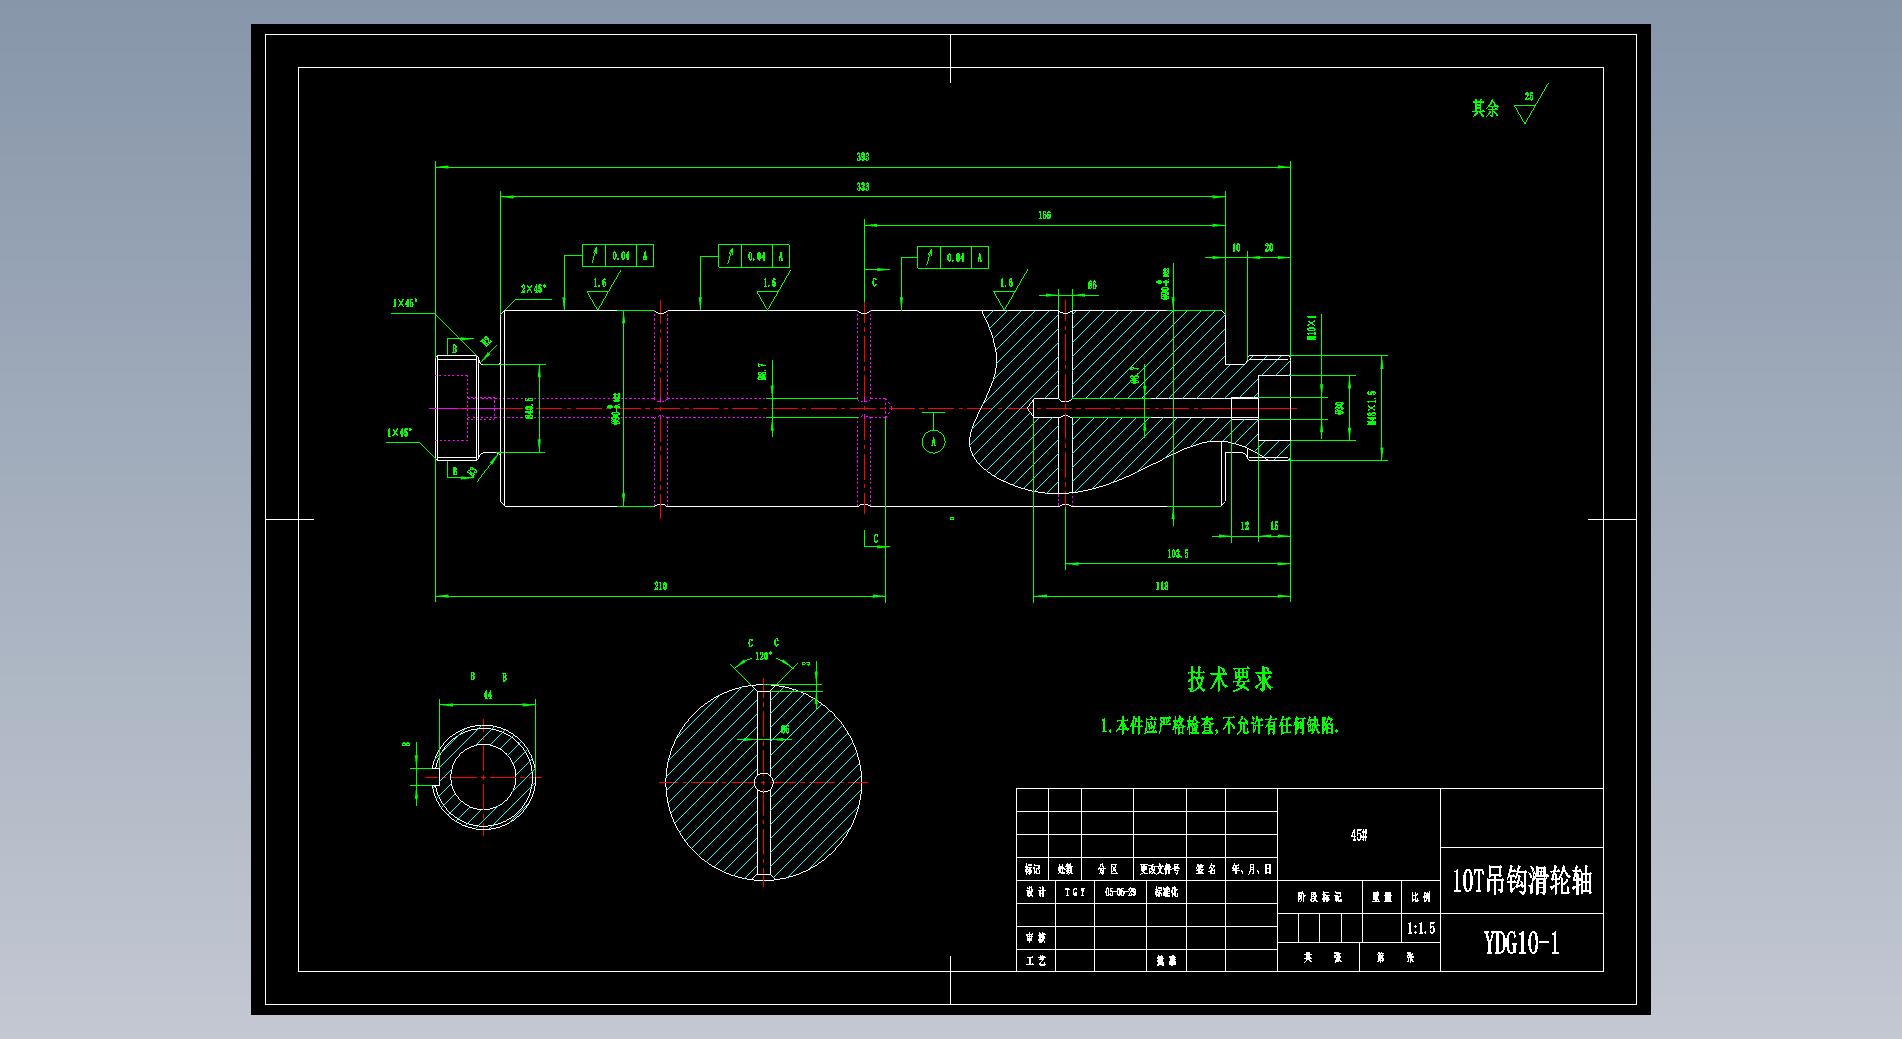Select the 2×45° chamfer annotation
1902x1039 pixels.
tap(533, 289)
